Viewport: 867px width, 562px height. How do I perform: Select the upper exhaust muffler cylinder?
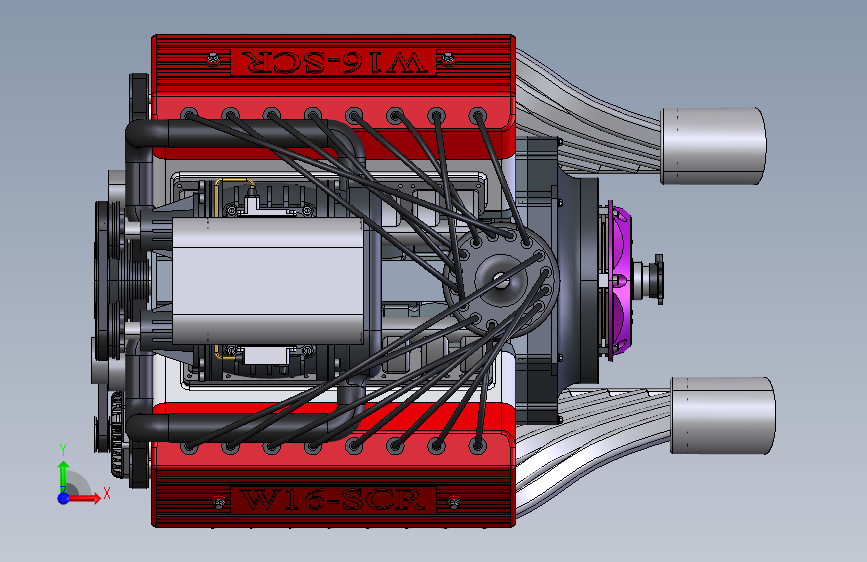point(713,146)
